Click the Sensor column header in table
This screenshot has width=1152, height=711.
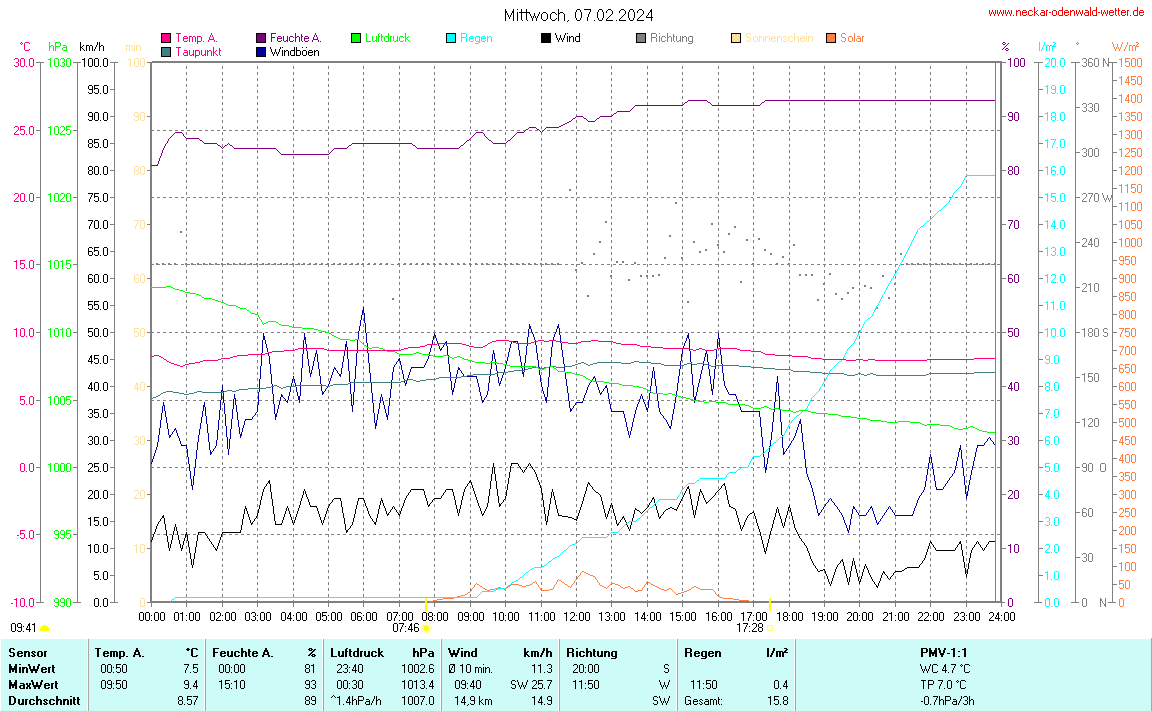28,653
